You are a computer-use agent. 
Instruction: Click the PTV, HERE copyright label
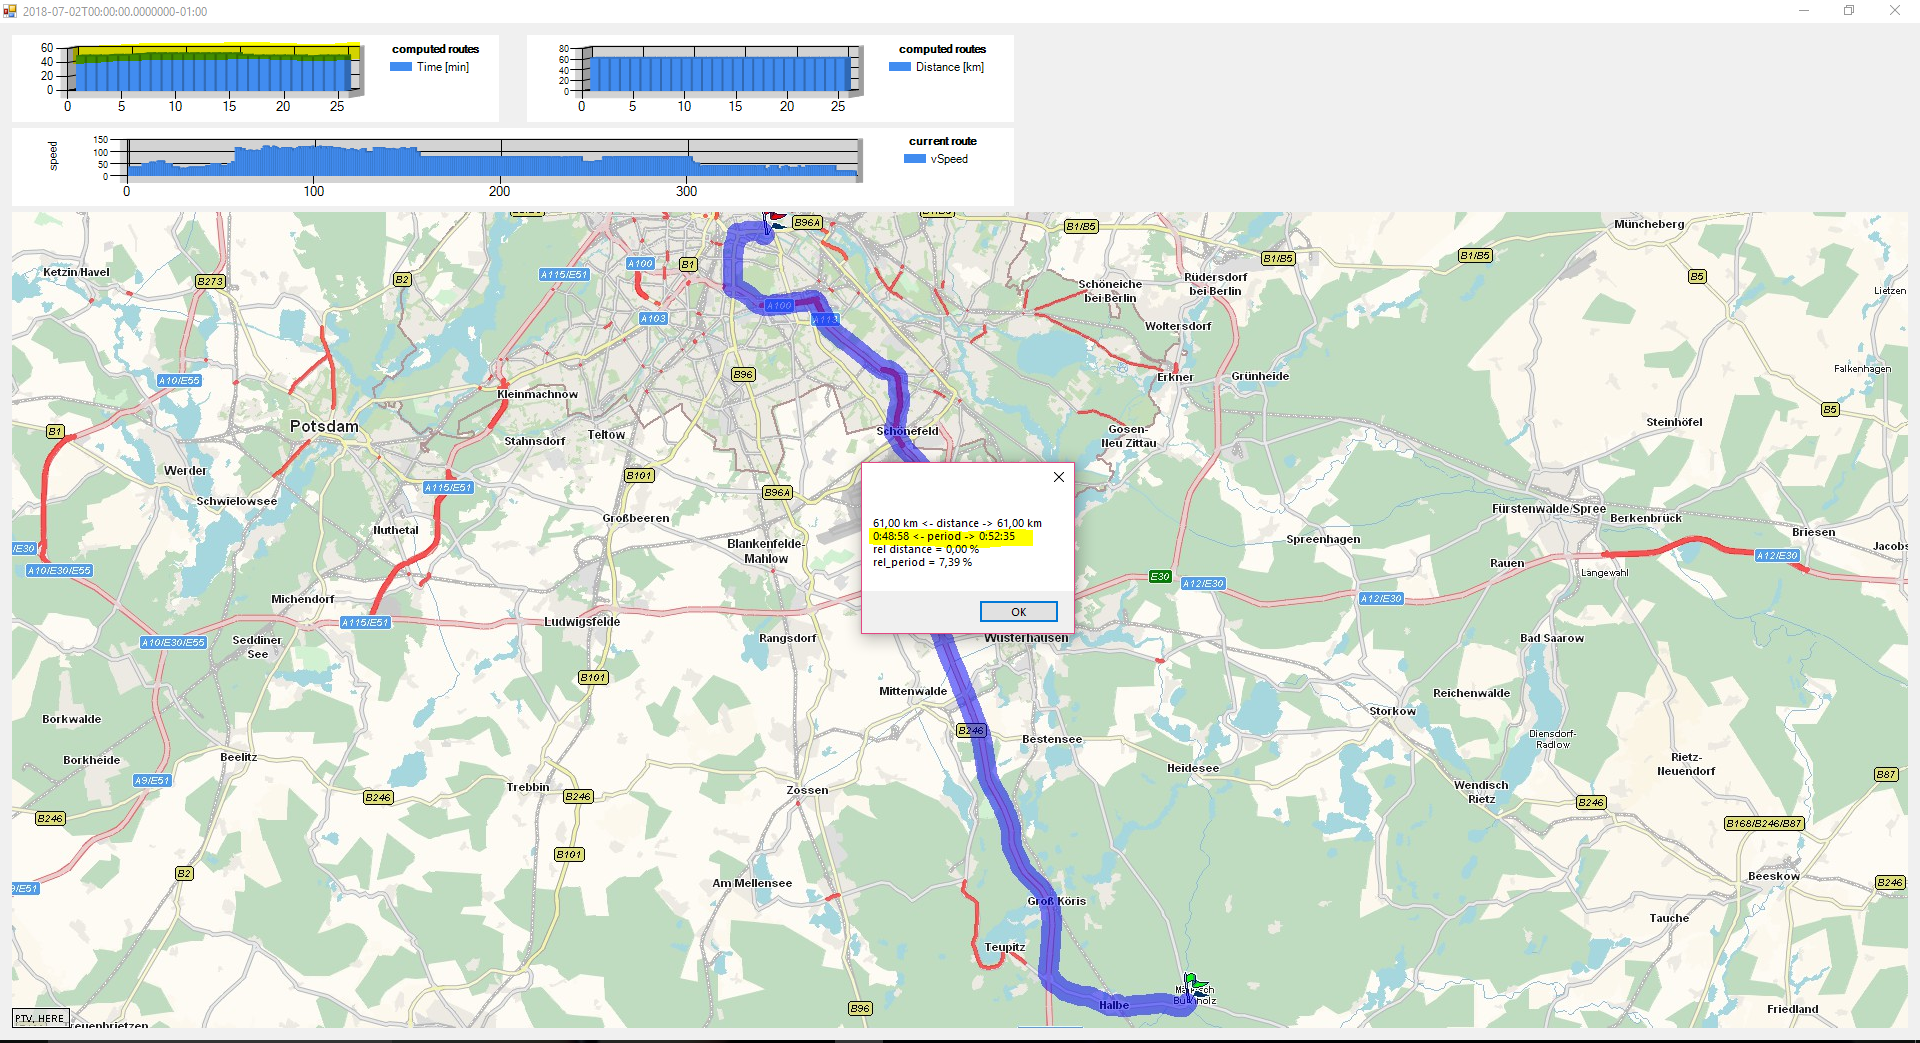click(x=40, y=1018)
